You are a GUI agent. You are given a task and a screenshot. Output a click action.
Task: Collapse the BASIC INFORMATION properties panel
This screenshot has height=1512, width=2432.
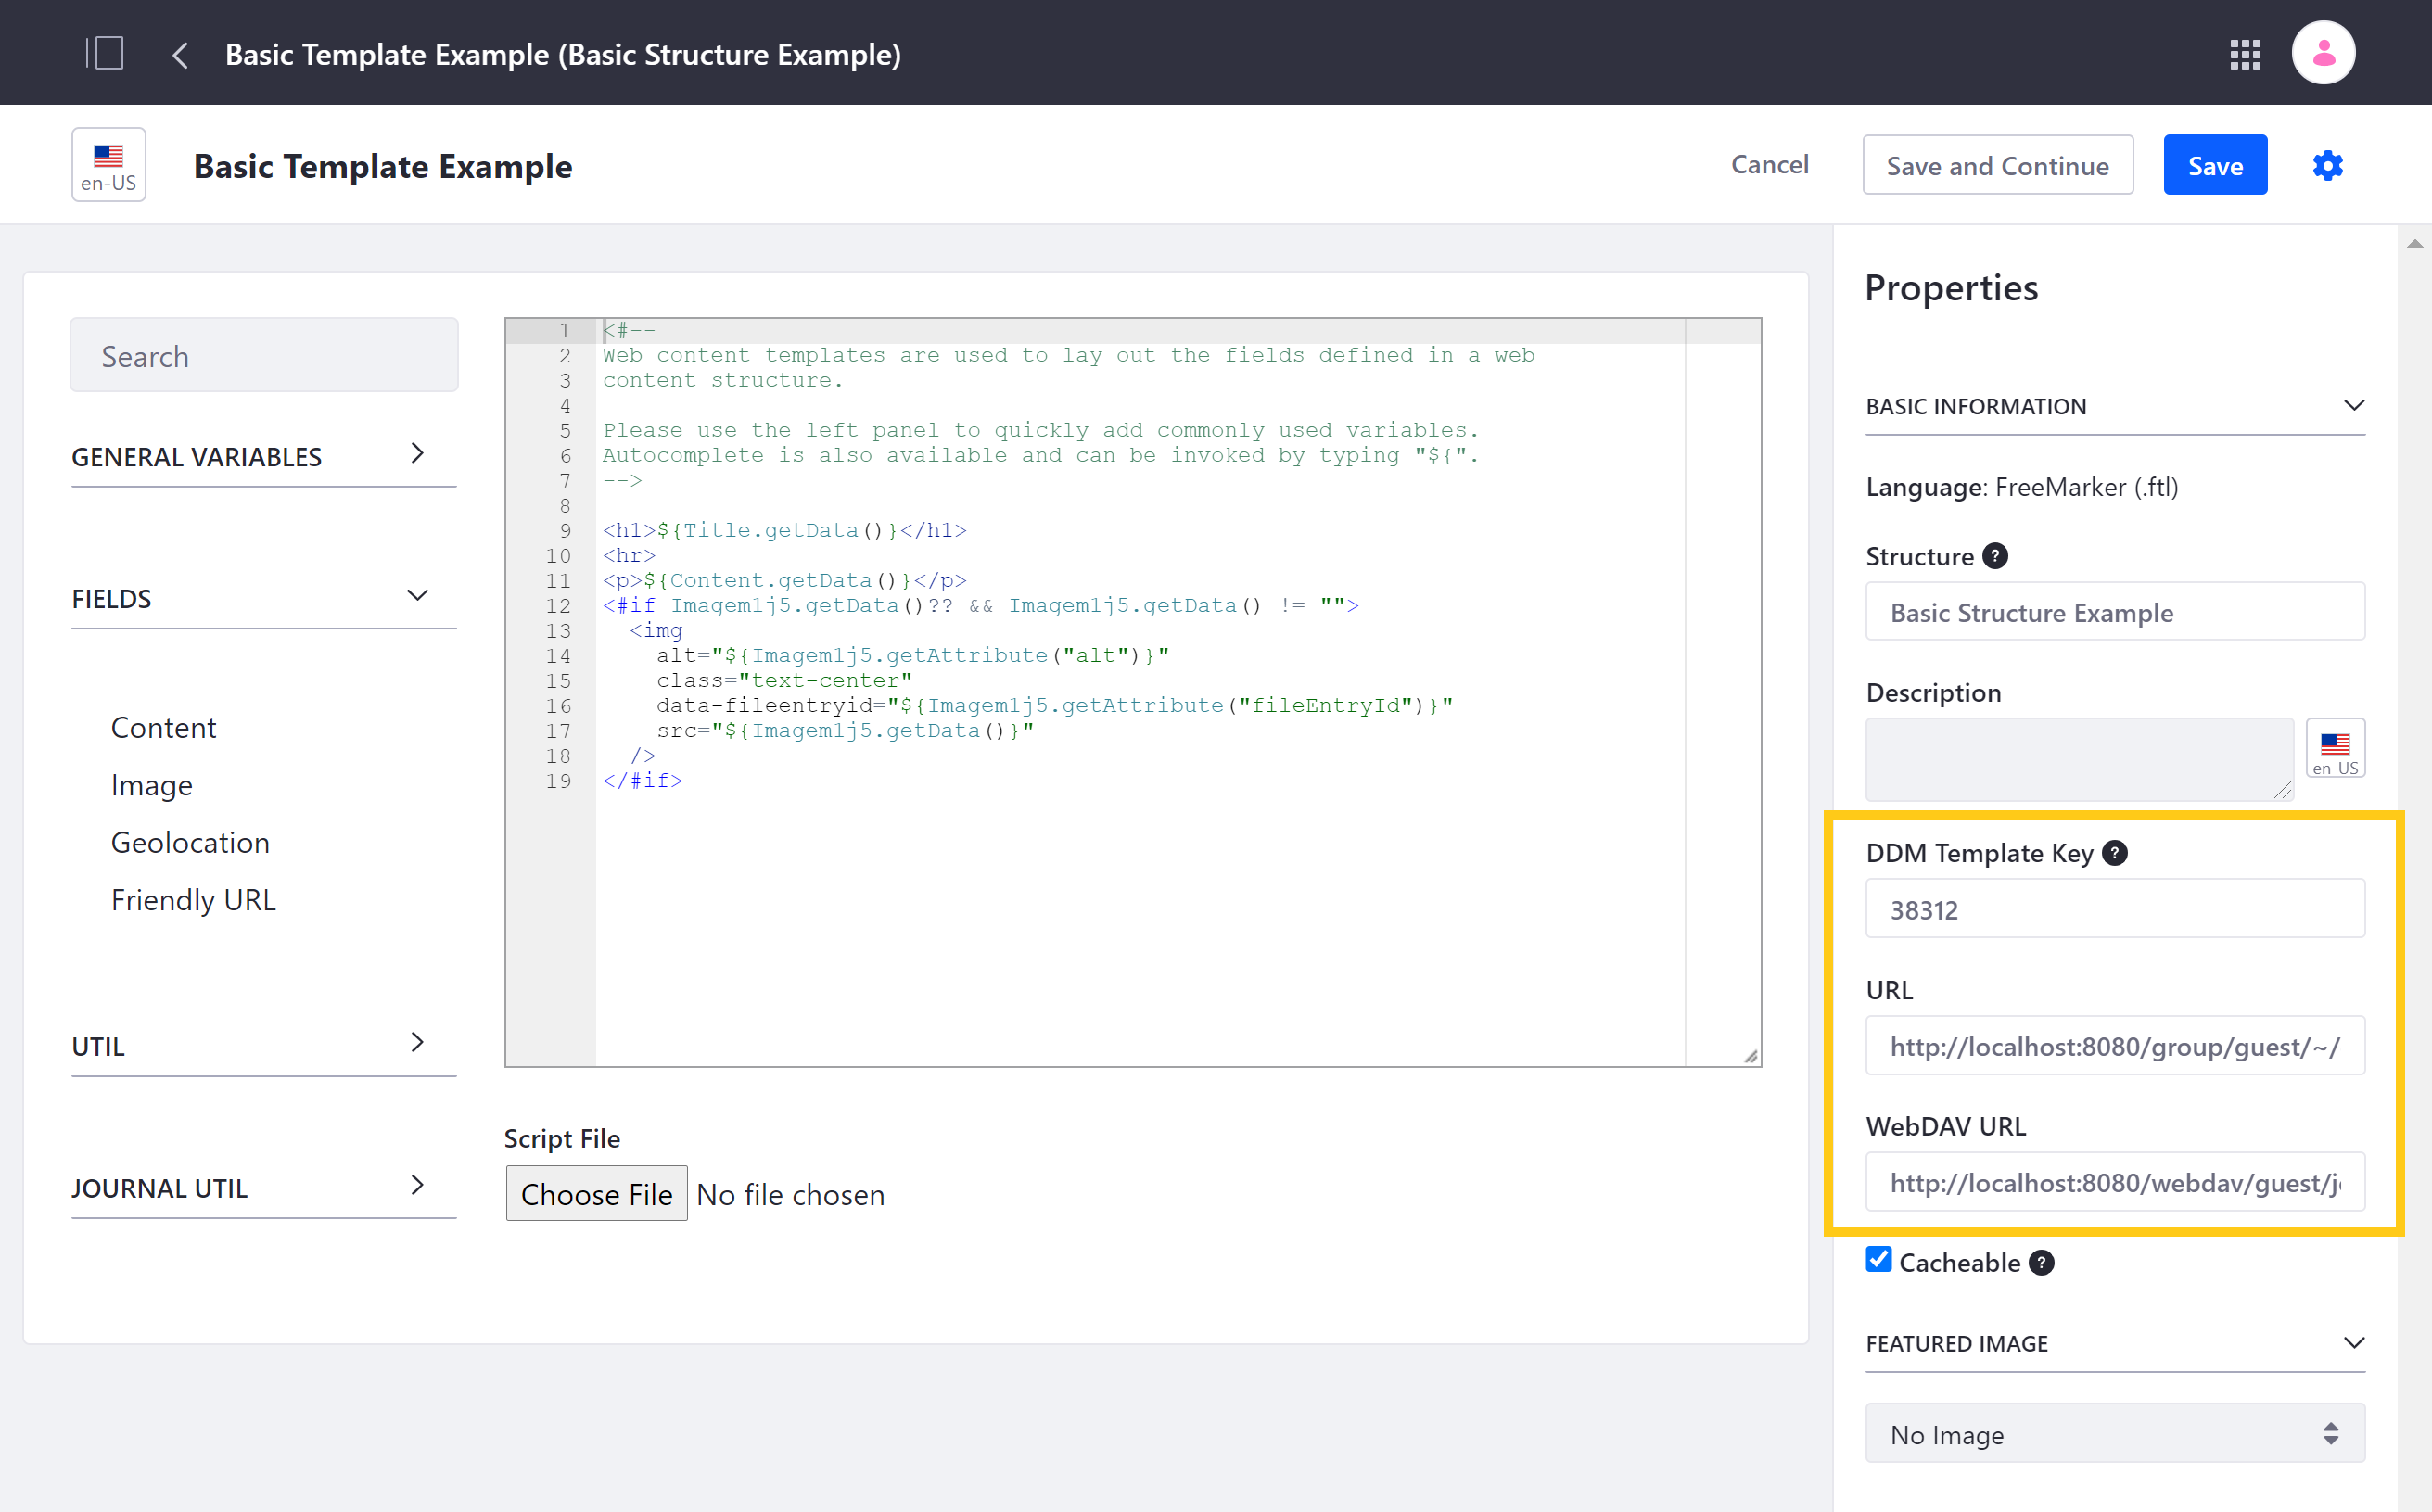[x=2352, y=404]
